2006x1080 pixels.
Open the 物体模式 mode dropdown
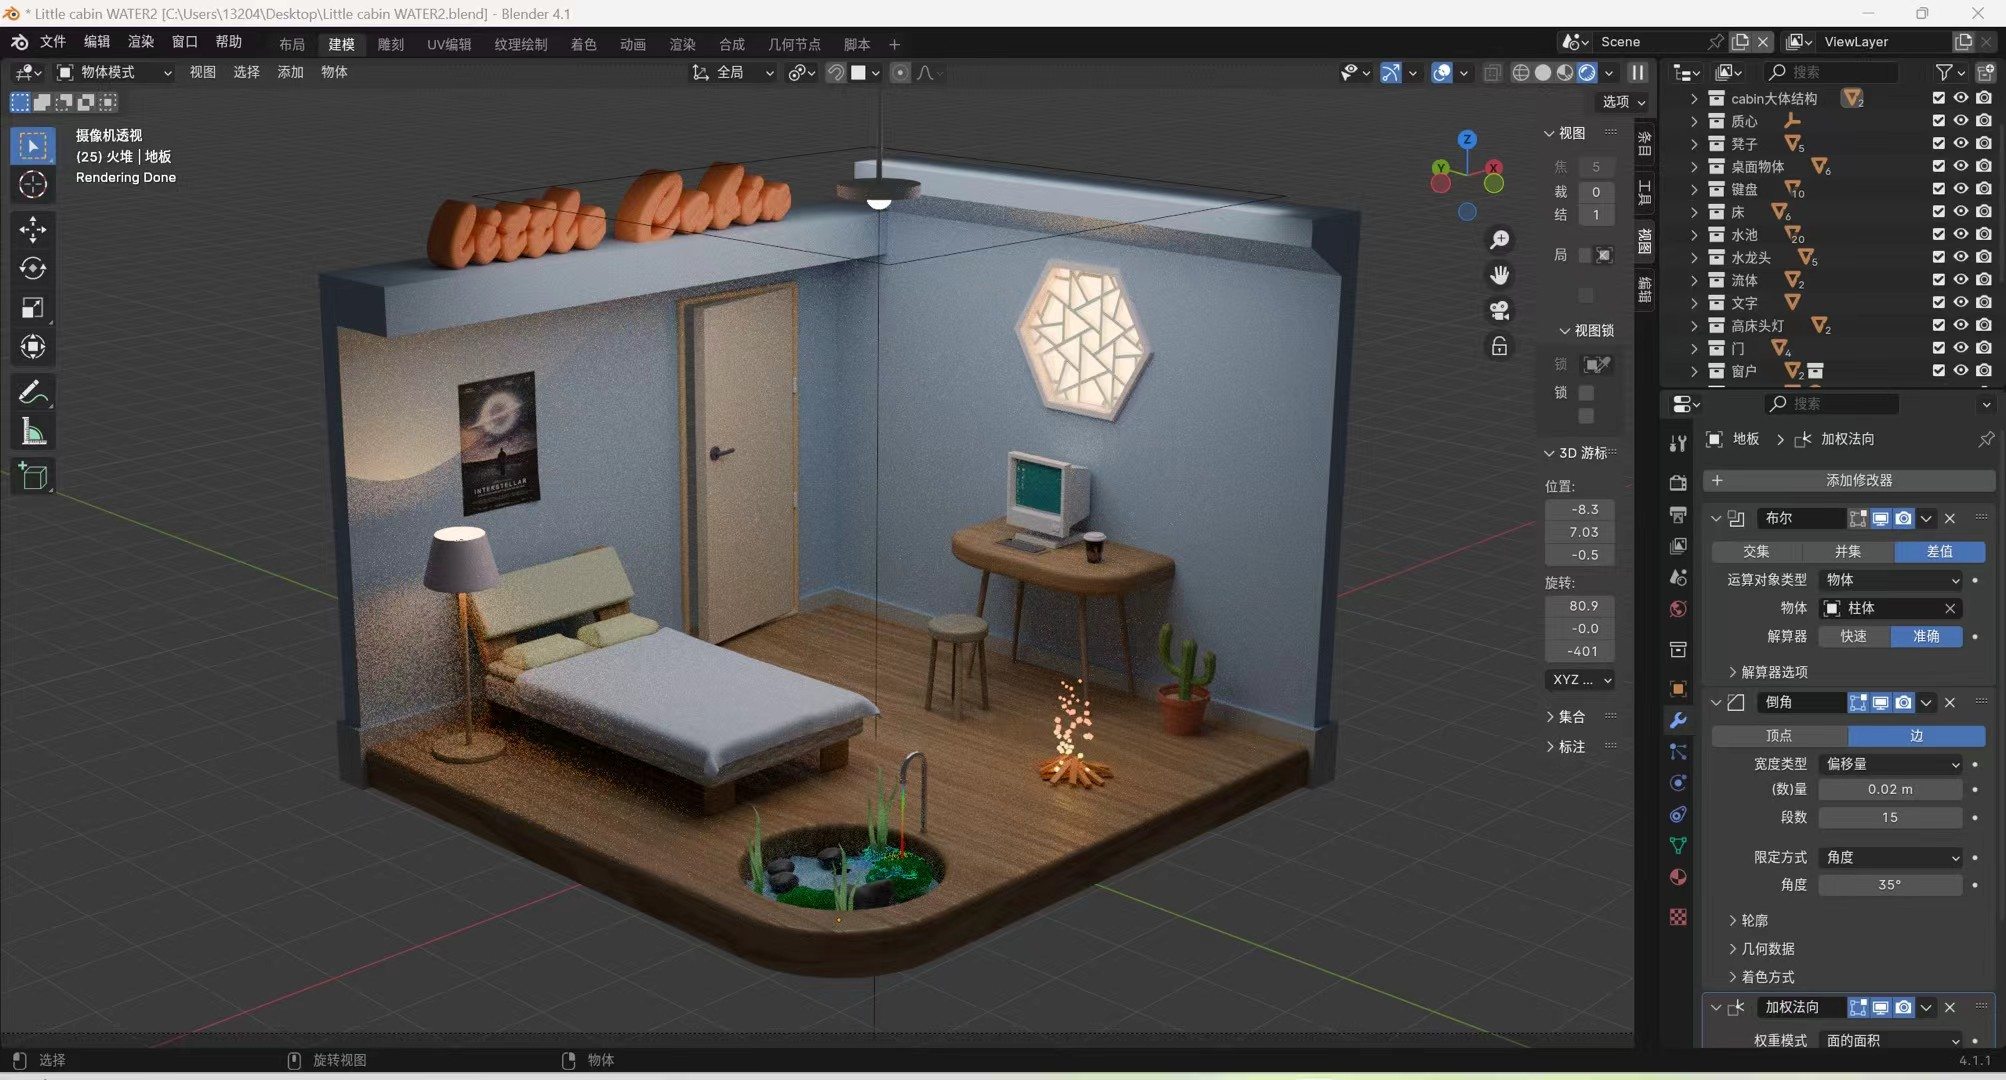[115, 73]
